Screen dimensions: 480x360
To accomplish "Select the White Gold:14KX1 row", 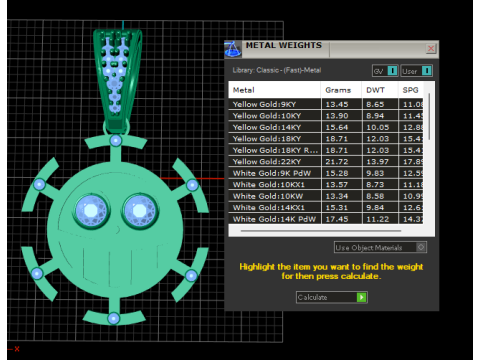I will [x=326, y=208].
